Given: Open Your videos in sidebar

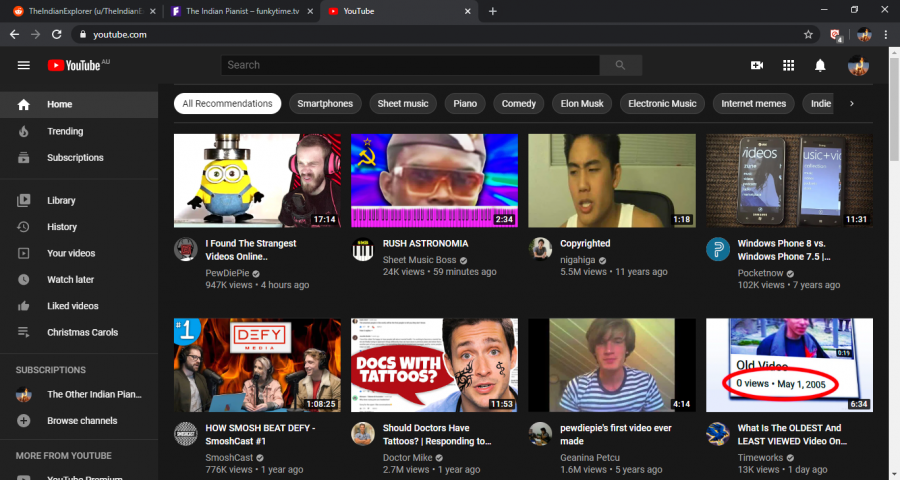Looking at the screenshot, I should pyautogui.click(x=79, y=253).
